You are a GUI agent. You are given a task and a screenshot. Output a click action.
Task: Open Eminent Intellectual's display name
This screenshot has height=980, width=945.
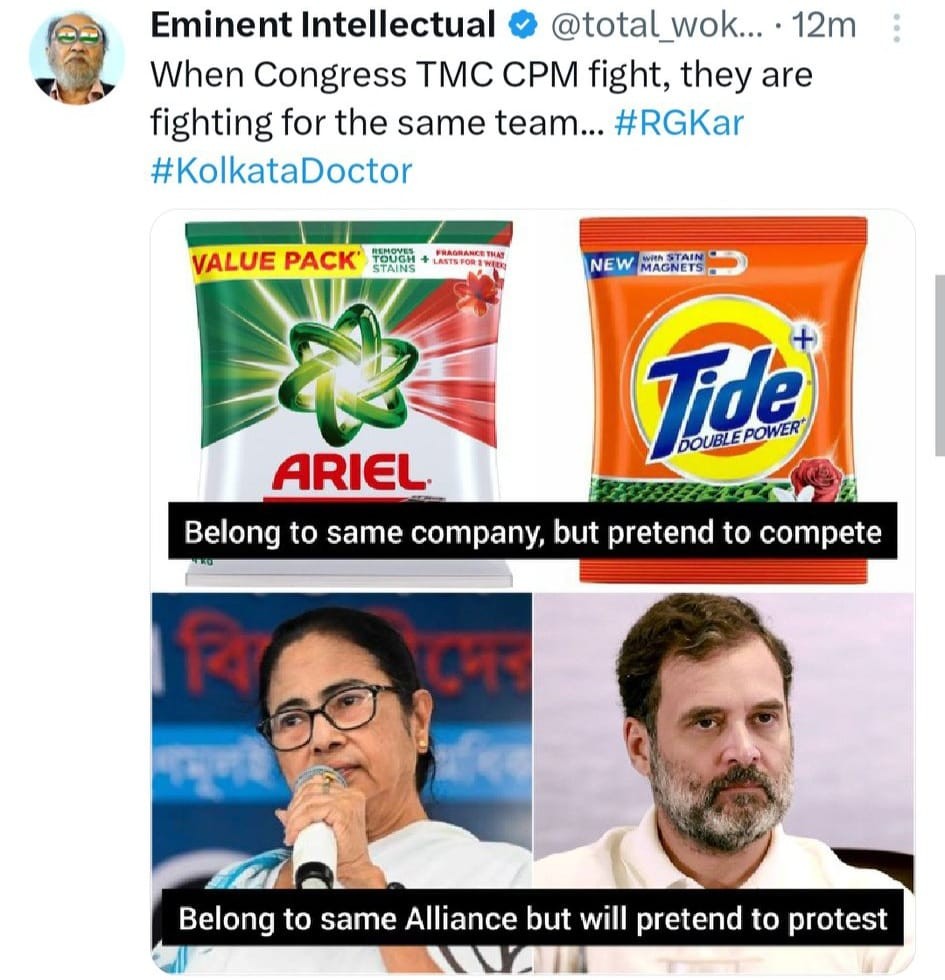pos(322,25)
